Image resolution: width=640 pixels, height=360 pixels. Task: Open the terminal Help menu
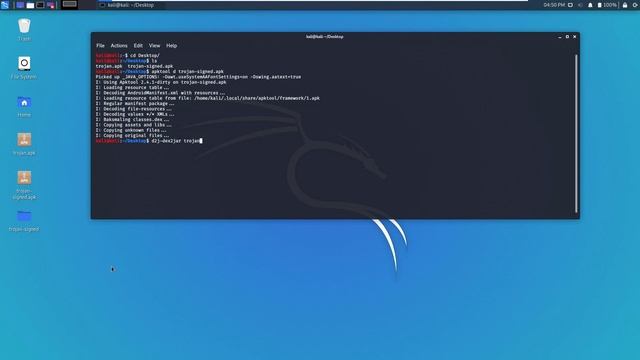click(171, 46)
